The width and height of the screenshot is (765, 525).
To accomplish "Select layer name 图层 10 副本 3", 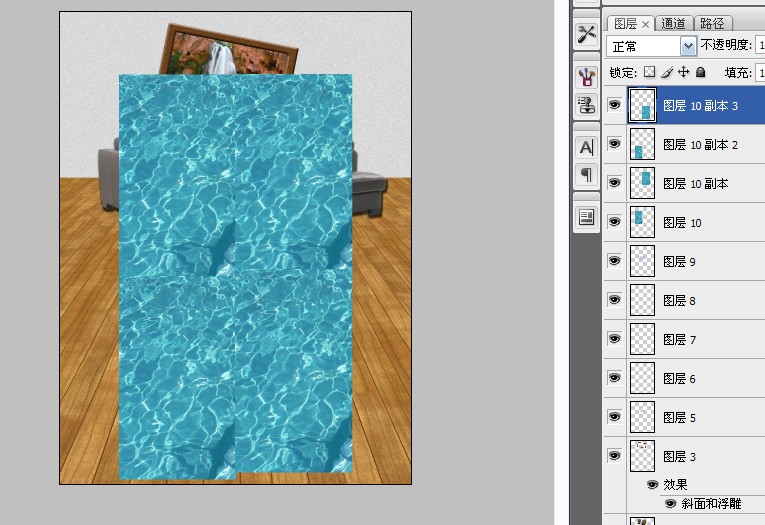I will (700, 106).
